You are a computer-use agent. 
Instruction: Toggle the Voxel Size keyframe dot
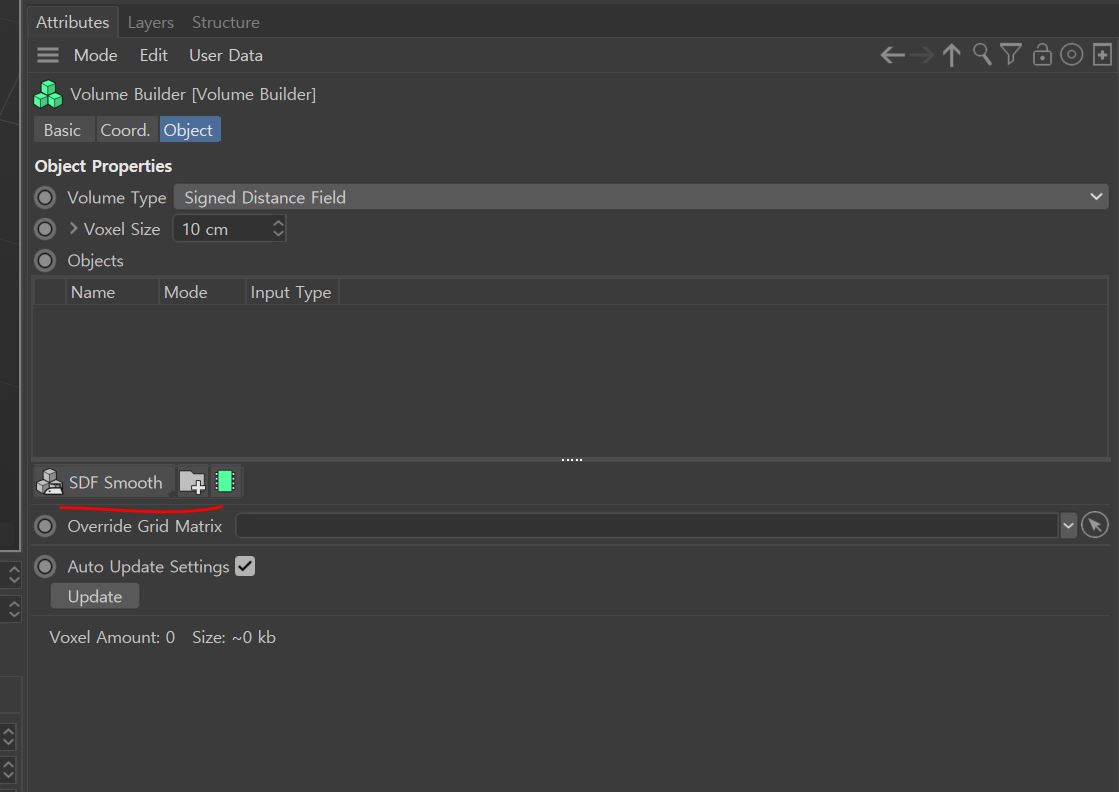point(45,229)
